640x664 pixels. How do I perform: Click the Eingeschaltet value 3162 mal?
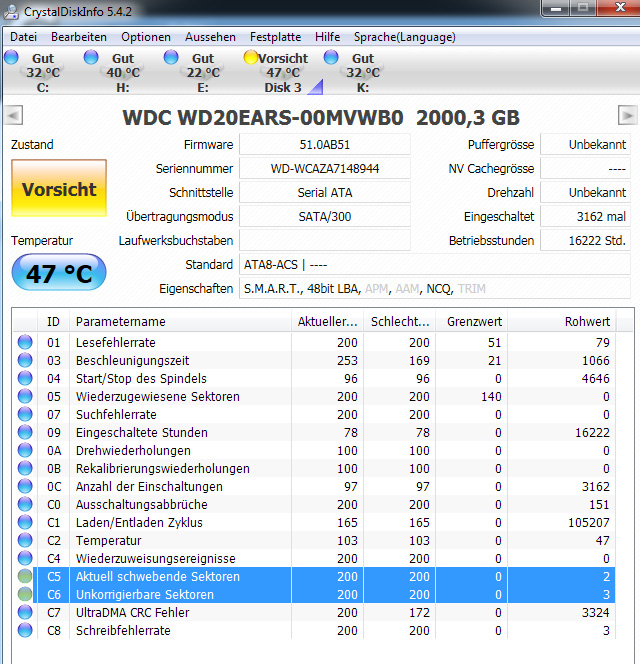585,217
